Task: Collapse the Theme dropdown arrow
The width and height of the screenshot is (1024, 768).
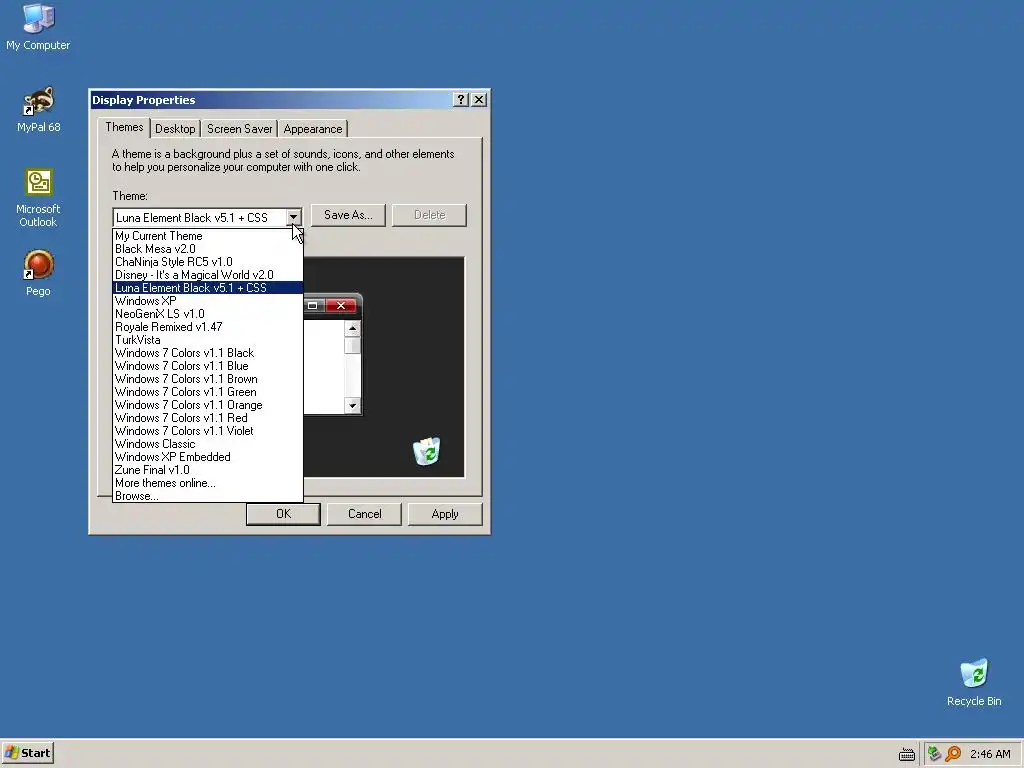Action: click(x=293, y=217)
